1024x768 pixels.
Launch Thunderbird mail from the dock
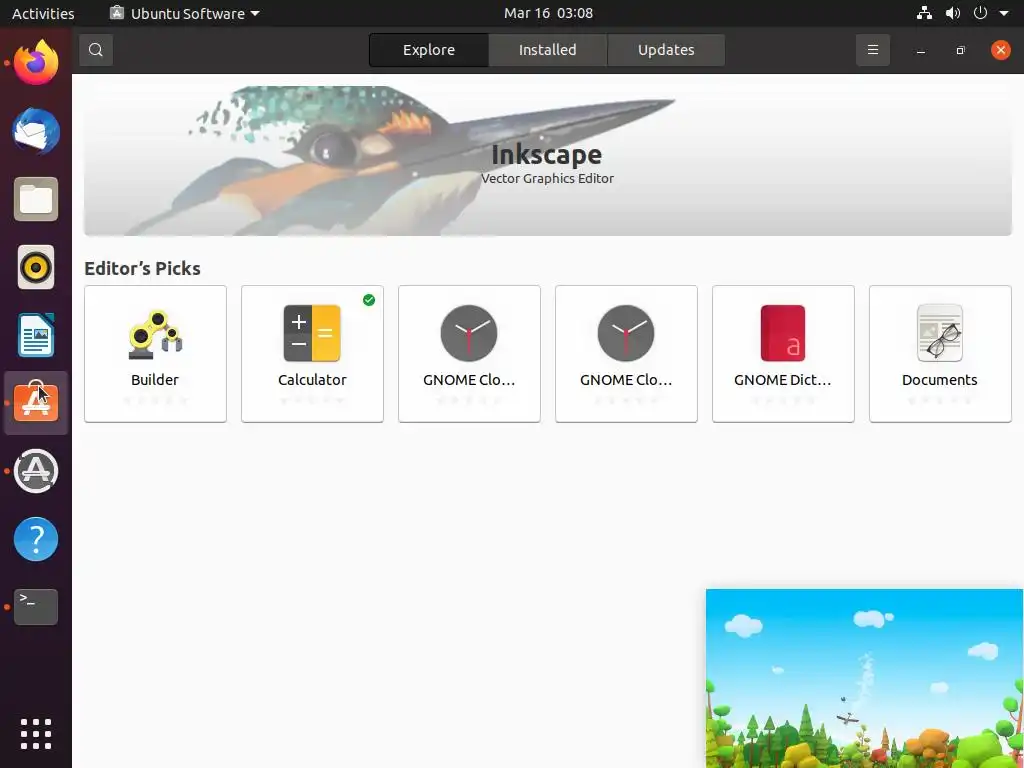coord(36,131)
